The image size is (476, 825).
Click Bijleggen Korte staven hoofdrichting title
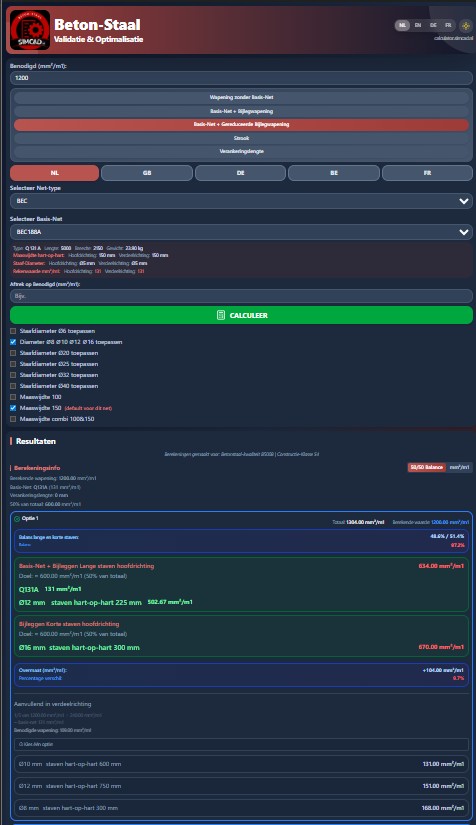tap(69, 624)
